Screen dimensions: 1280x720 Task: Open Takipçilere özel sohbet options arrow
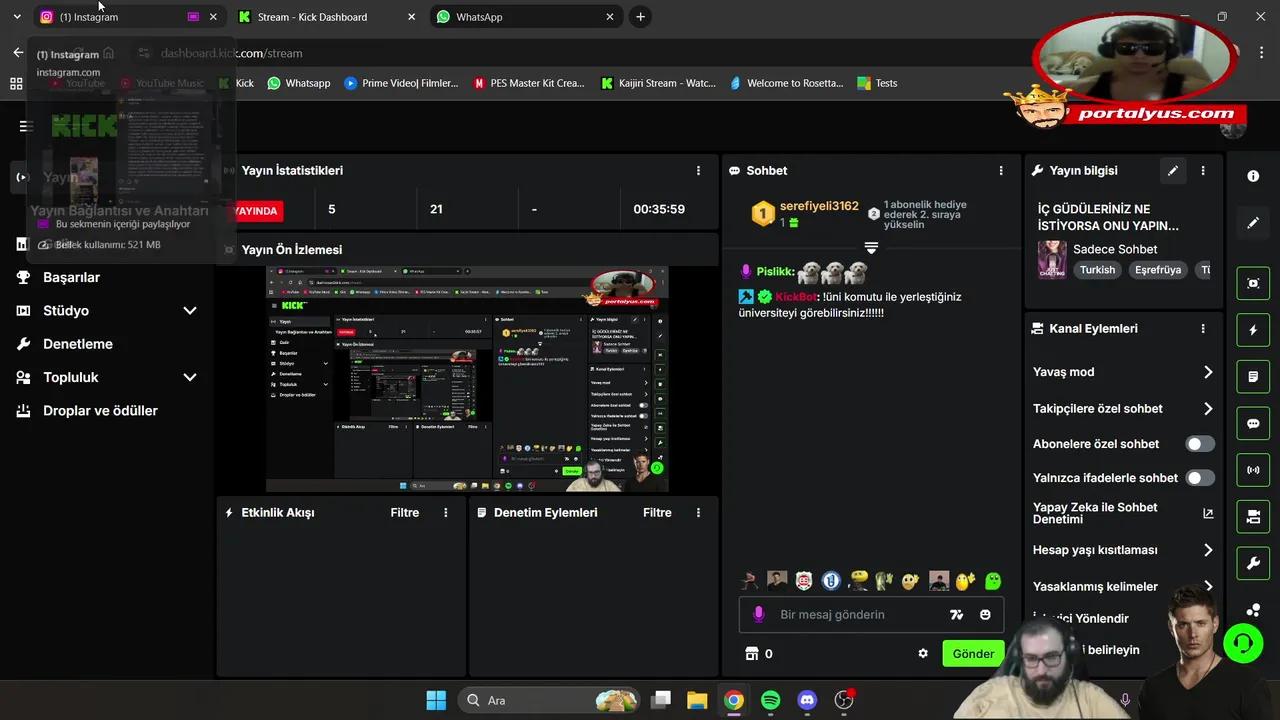tap(1208, 408)
